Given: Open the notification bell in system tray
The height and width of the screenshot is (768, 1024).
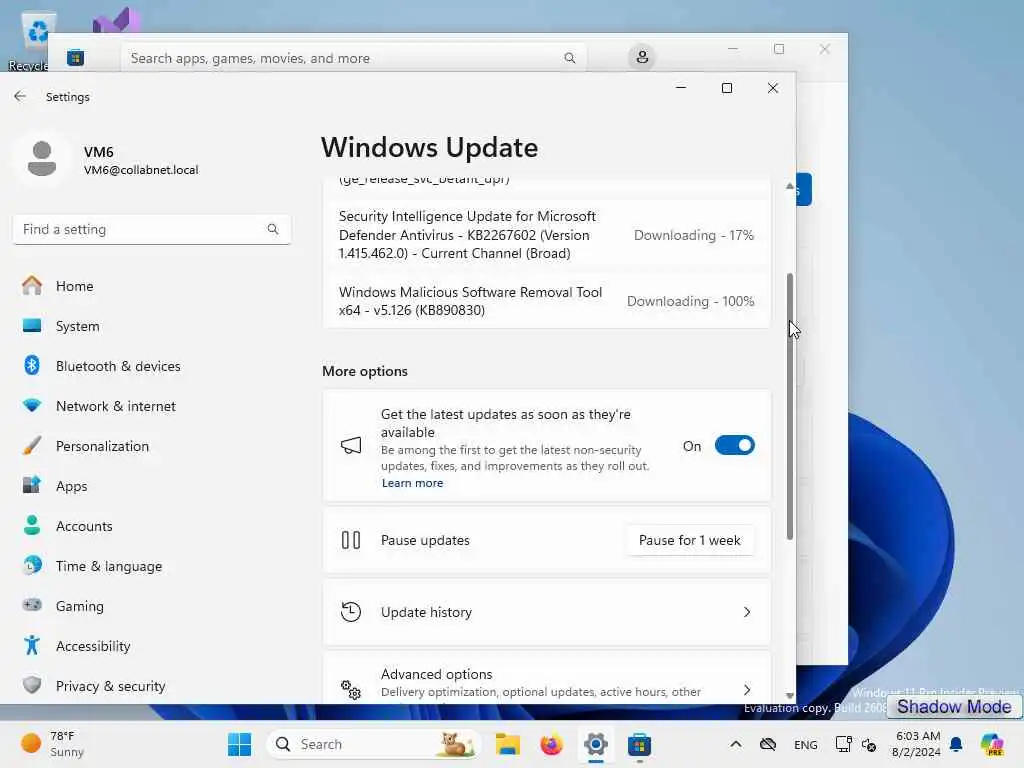Looking at the screenshot, I should pyautogui.click(x=956, y=744).
